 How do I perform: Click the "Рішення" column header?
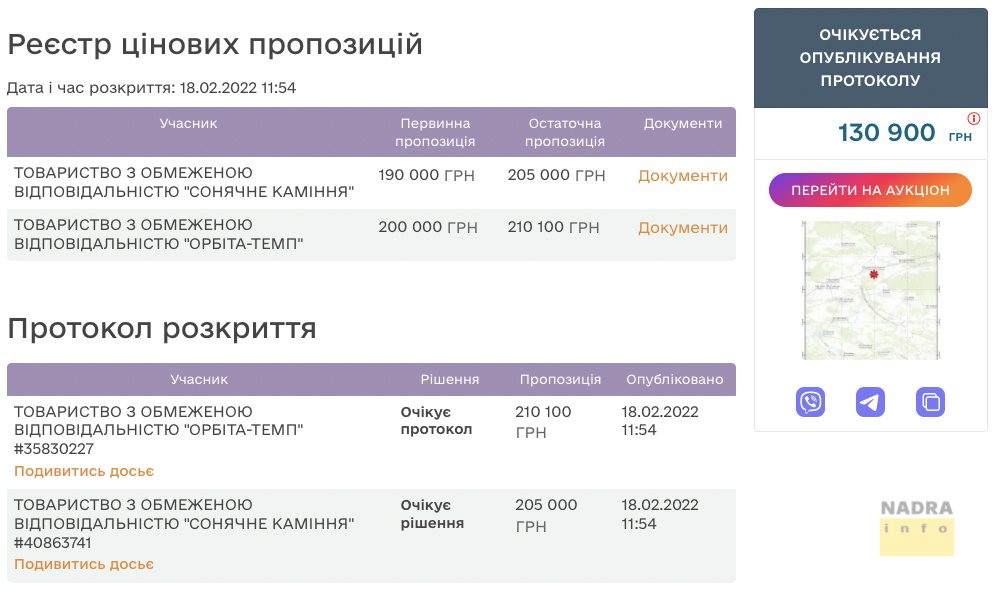tap(449, 380)
